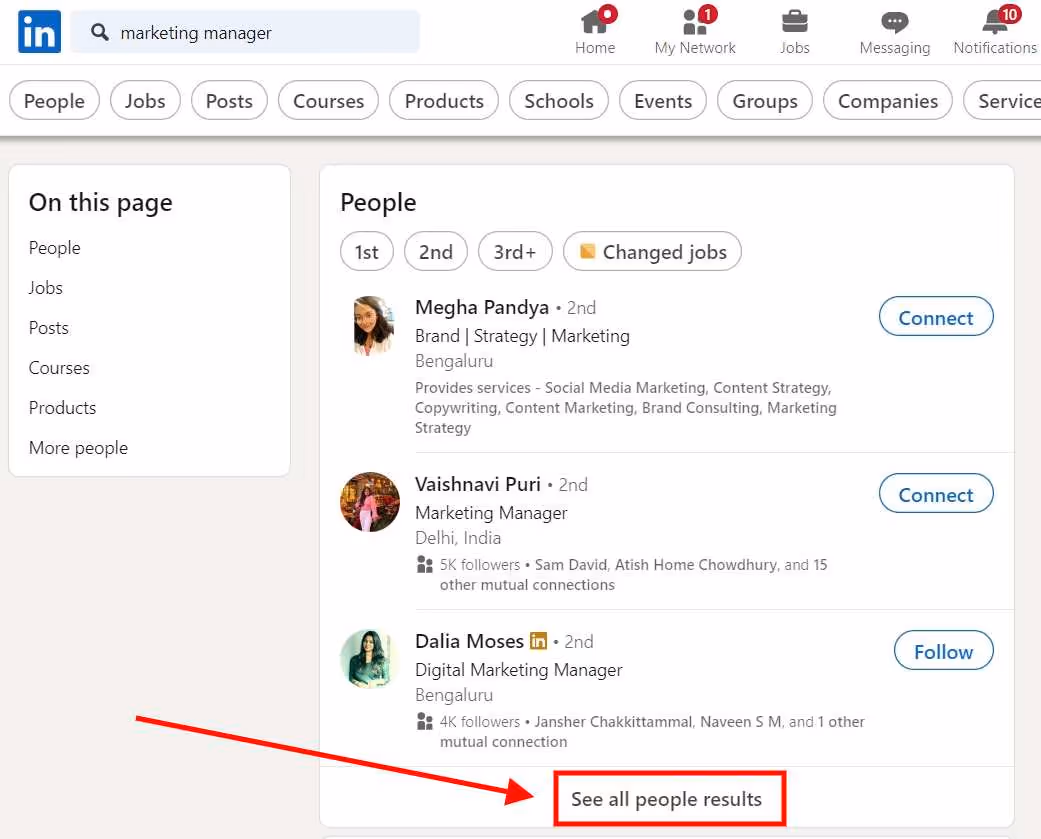The width and height of the screenshot is (1041, 839).
Task: Click the followers icon under Vaishnavi Puri
Action: pos(425,565)
